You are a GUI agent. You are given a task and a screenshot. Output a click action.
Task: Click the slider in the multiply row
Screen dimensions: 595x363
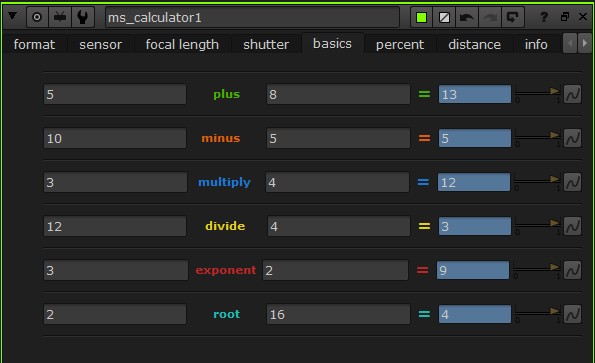tap(537, 181)
